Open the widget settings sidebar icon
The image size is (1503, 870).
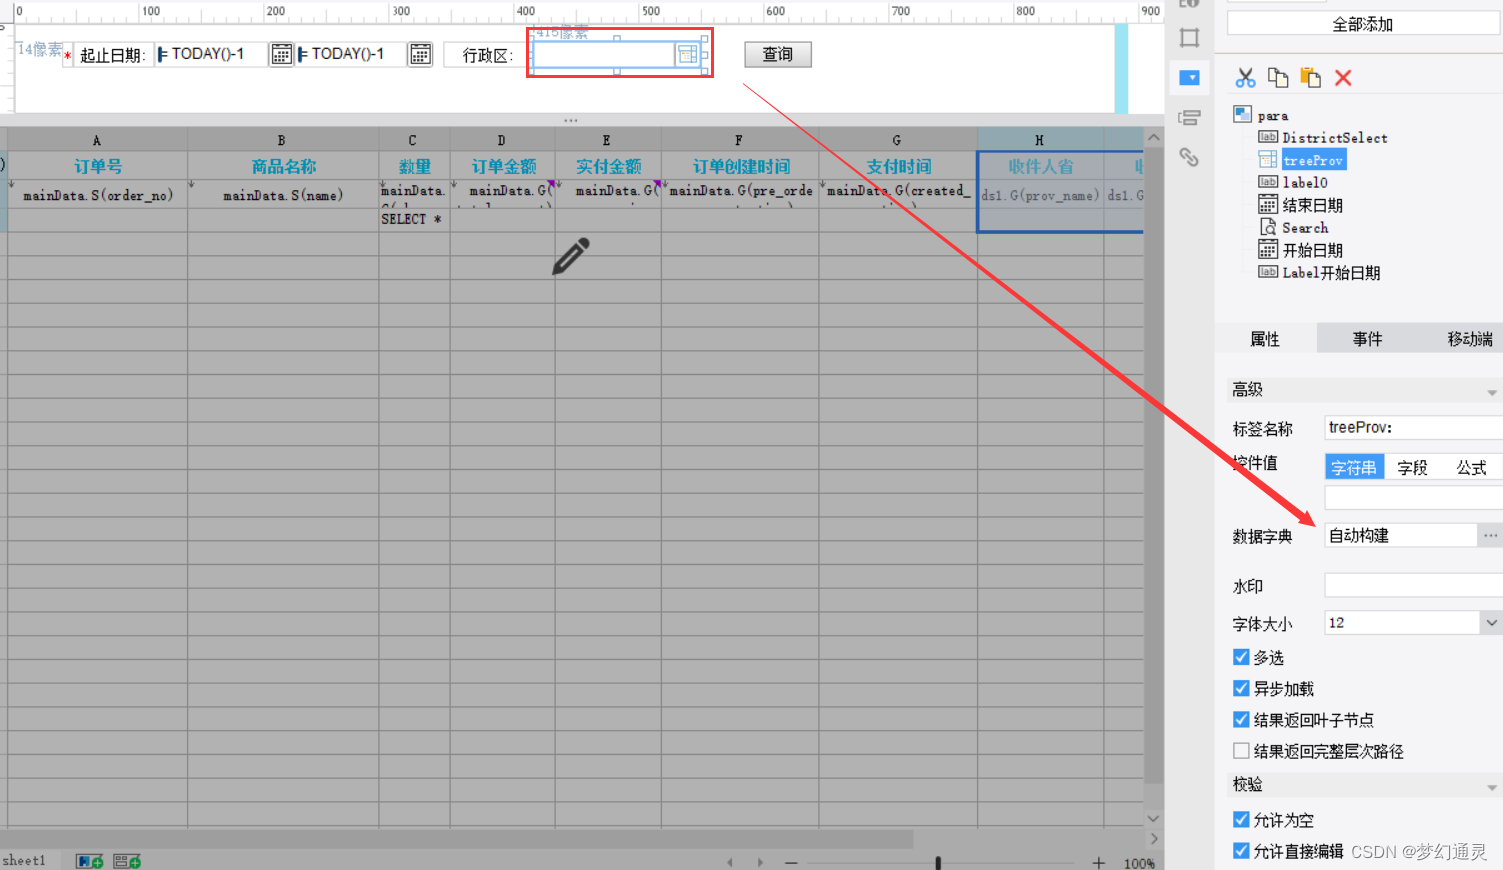(x=1189, y=78)
